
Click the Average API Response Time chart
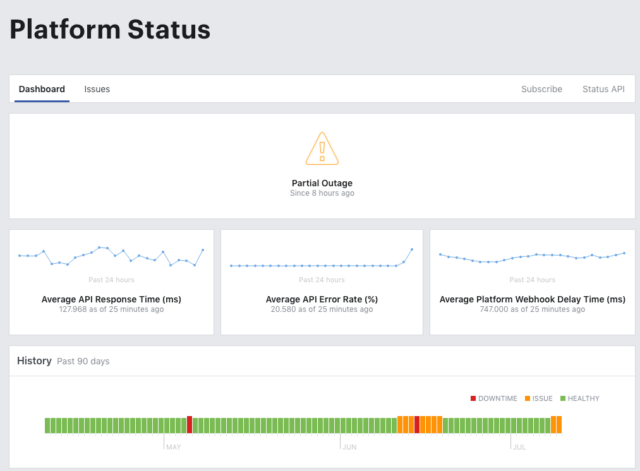point(111,256)
